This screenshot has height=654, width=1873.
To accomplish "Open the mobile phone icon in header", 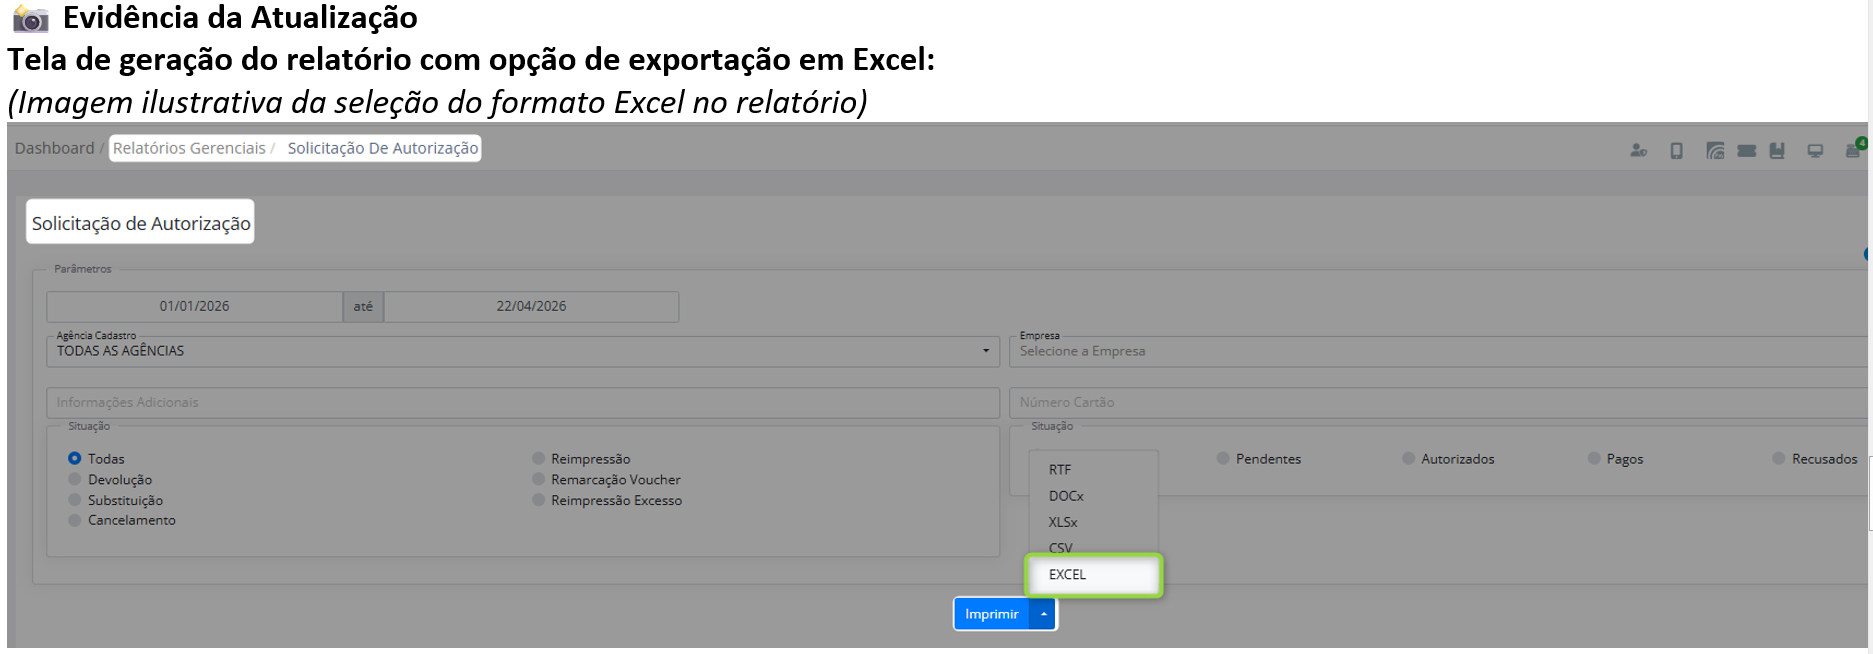I will coord(1677,151).
